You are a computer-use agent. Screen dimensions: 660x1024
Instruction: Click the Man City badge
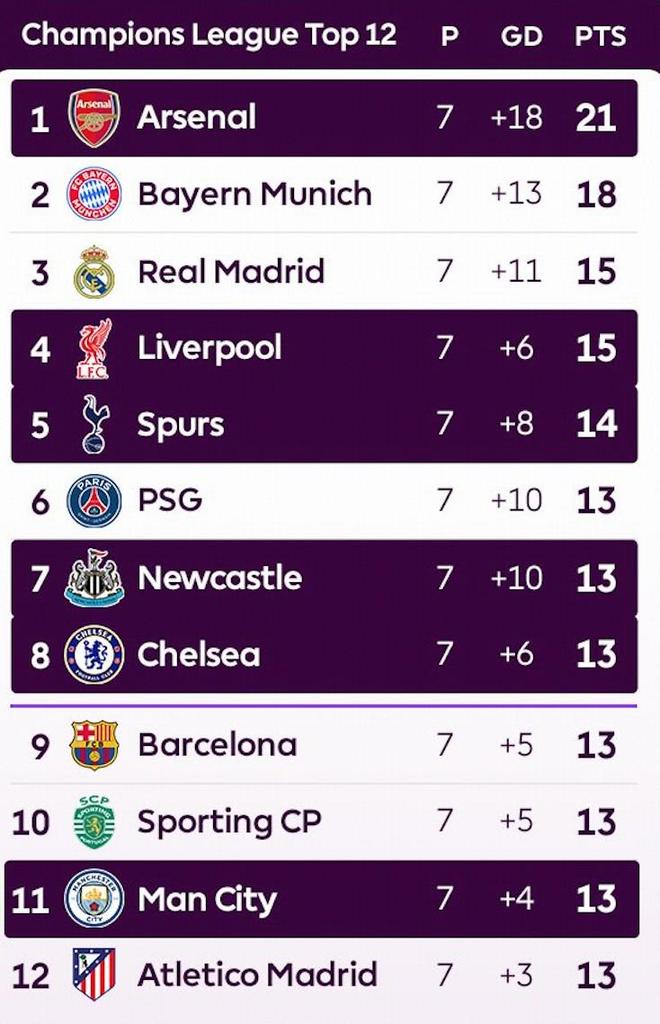pos(94,899)
